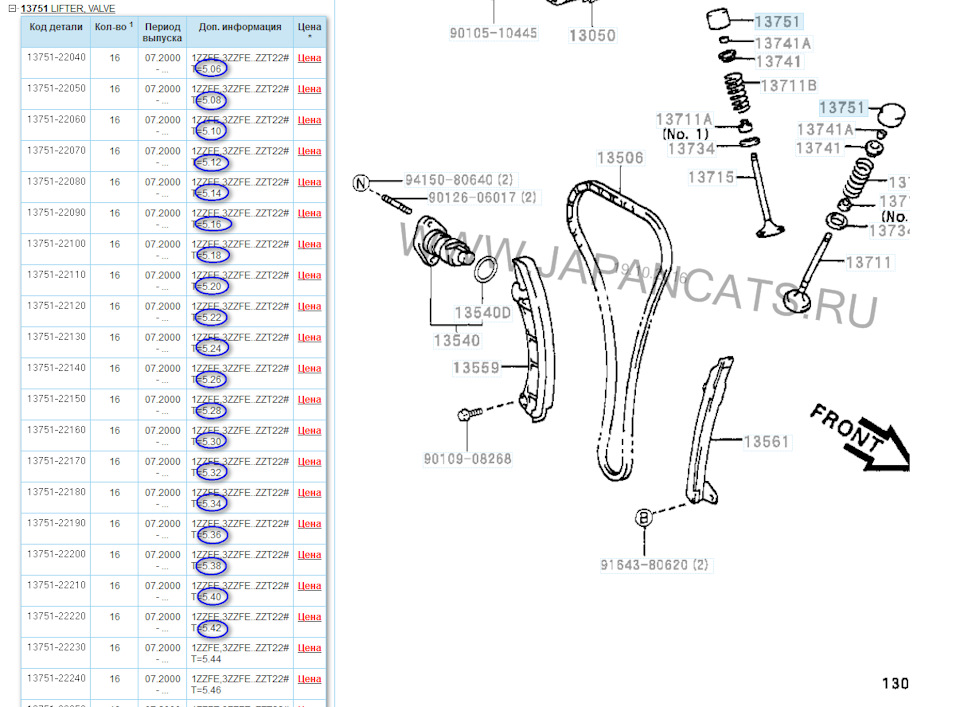Viewport: 960px width, 707px height.
Task: Click diagram label 91643-80620 (2)
Action: point(654,565)
